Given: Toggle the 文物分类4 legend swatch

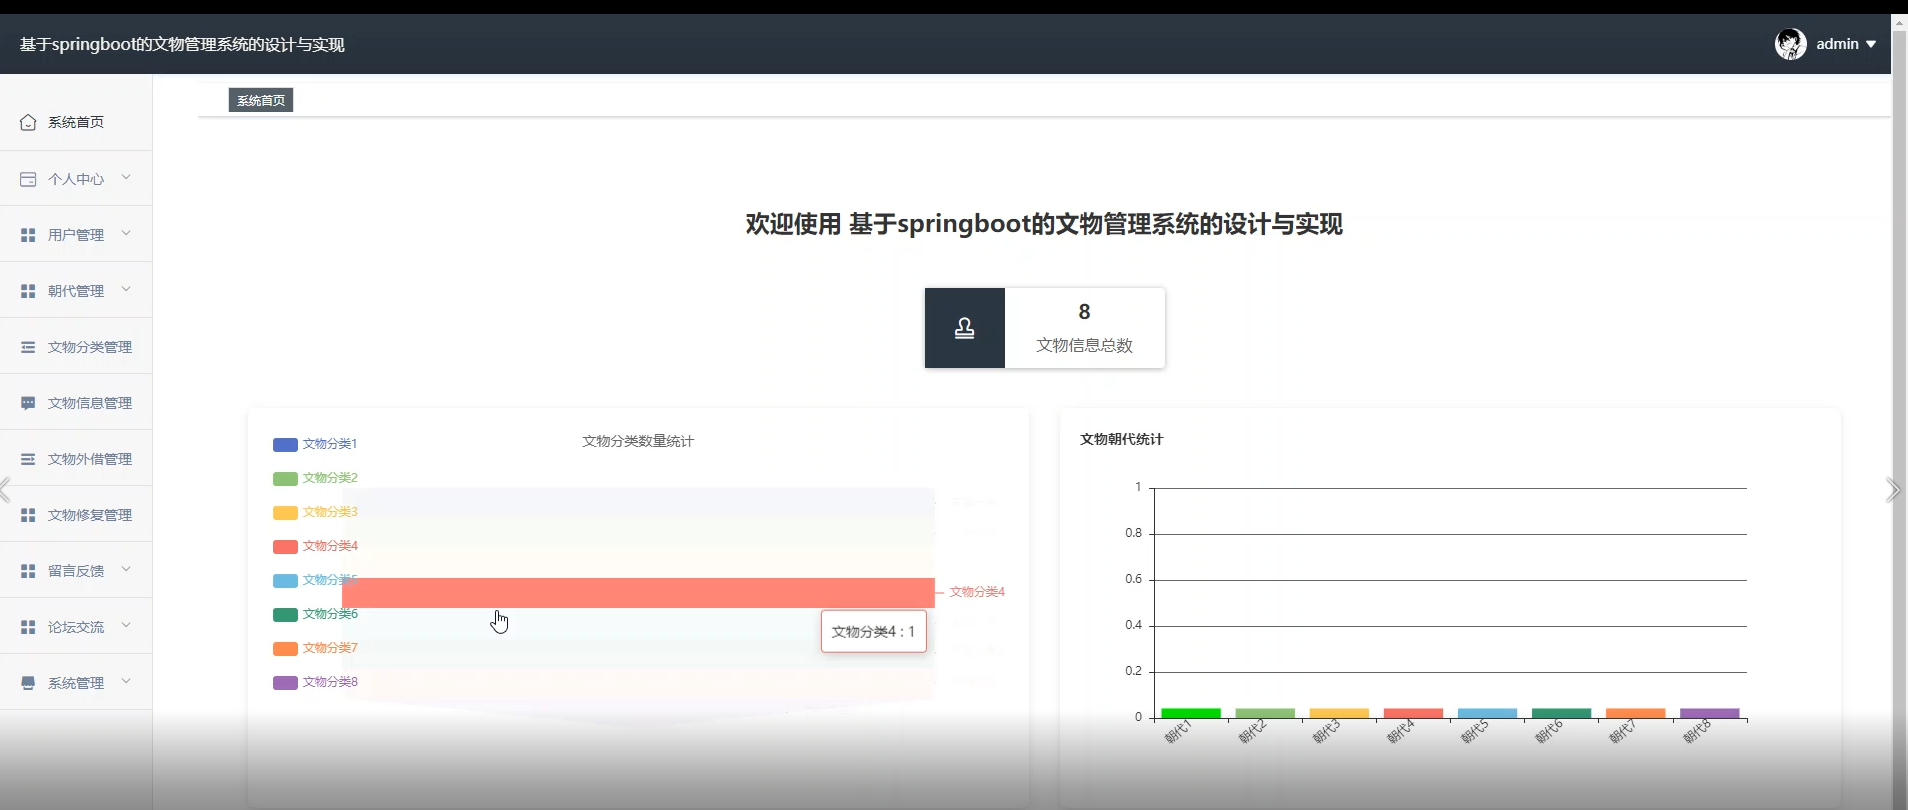Looking at the screenshot, I should pyautogui.click(x=285, y=546).
